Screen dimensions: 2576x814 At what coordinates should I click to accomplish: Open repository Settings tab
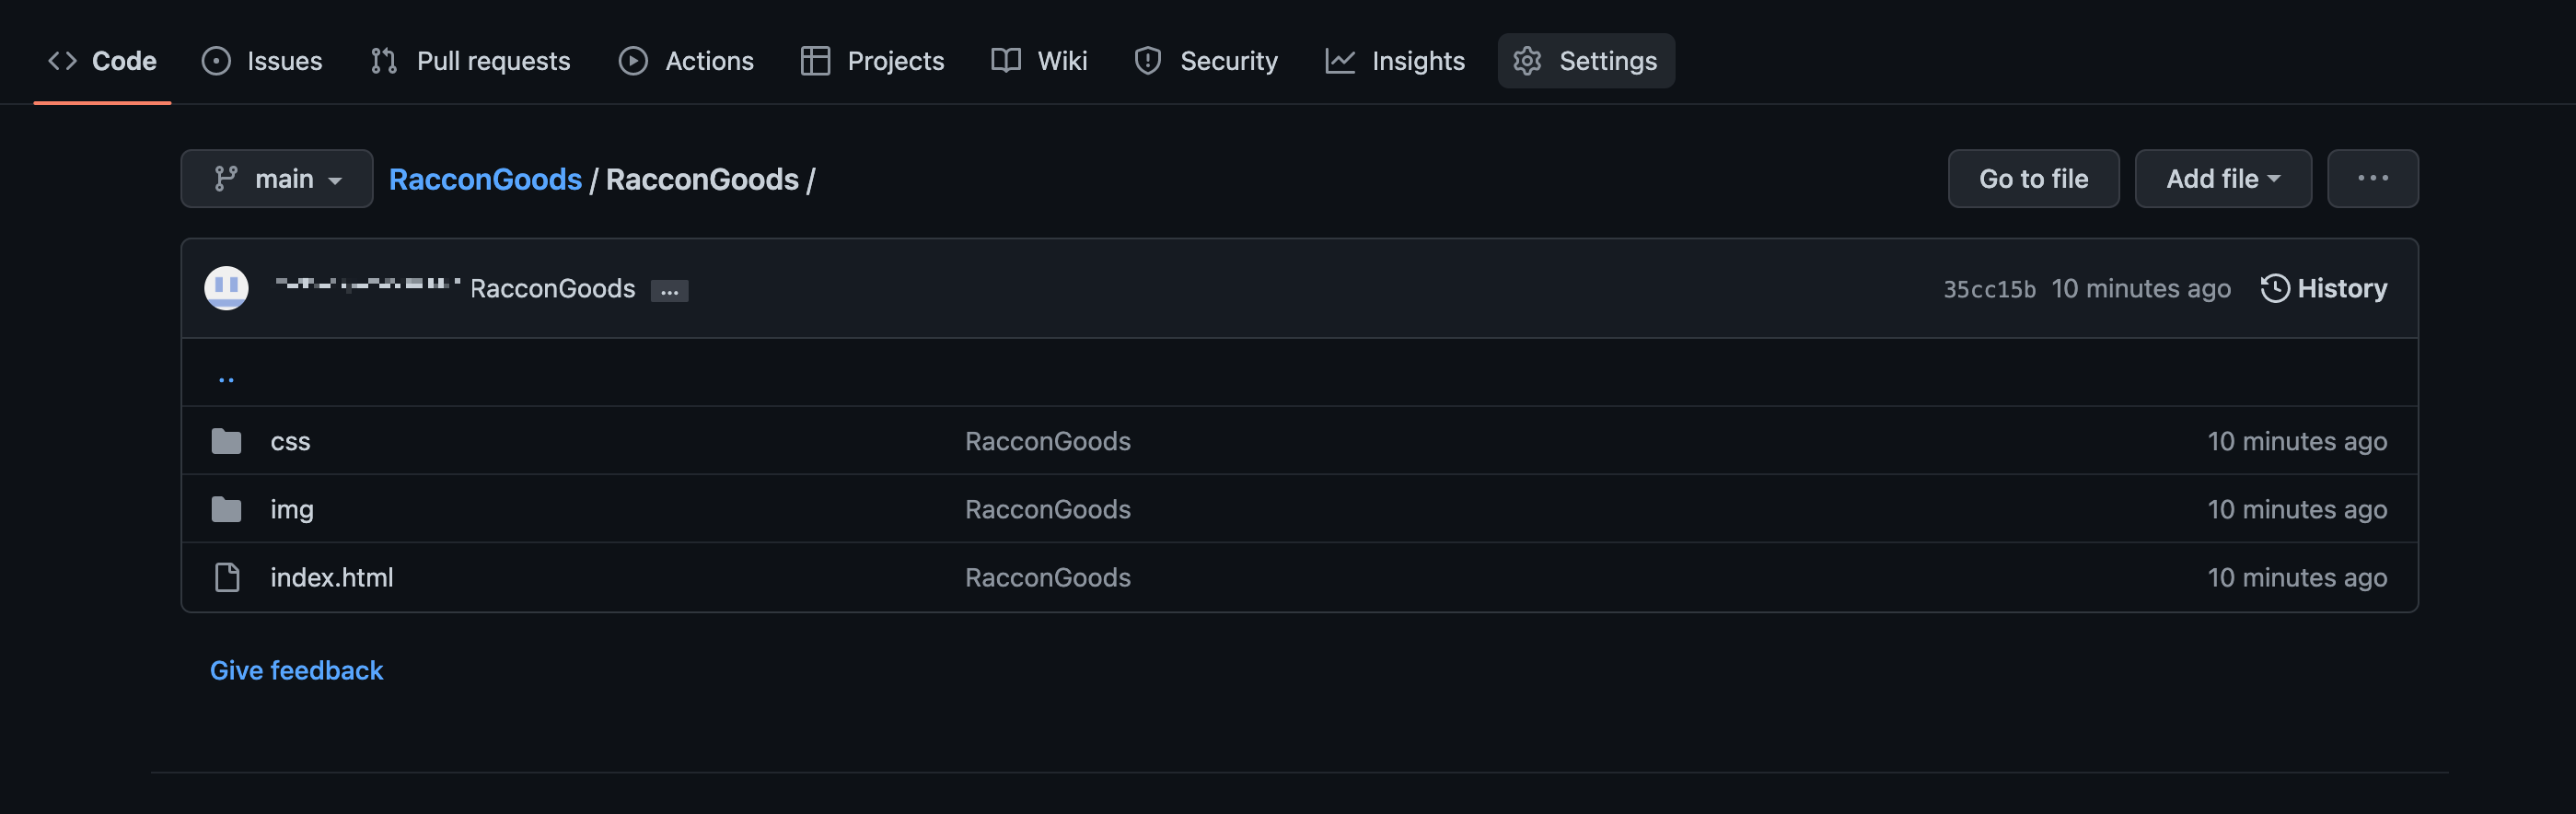(1586, 61)
